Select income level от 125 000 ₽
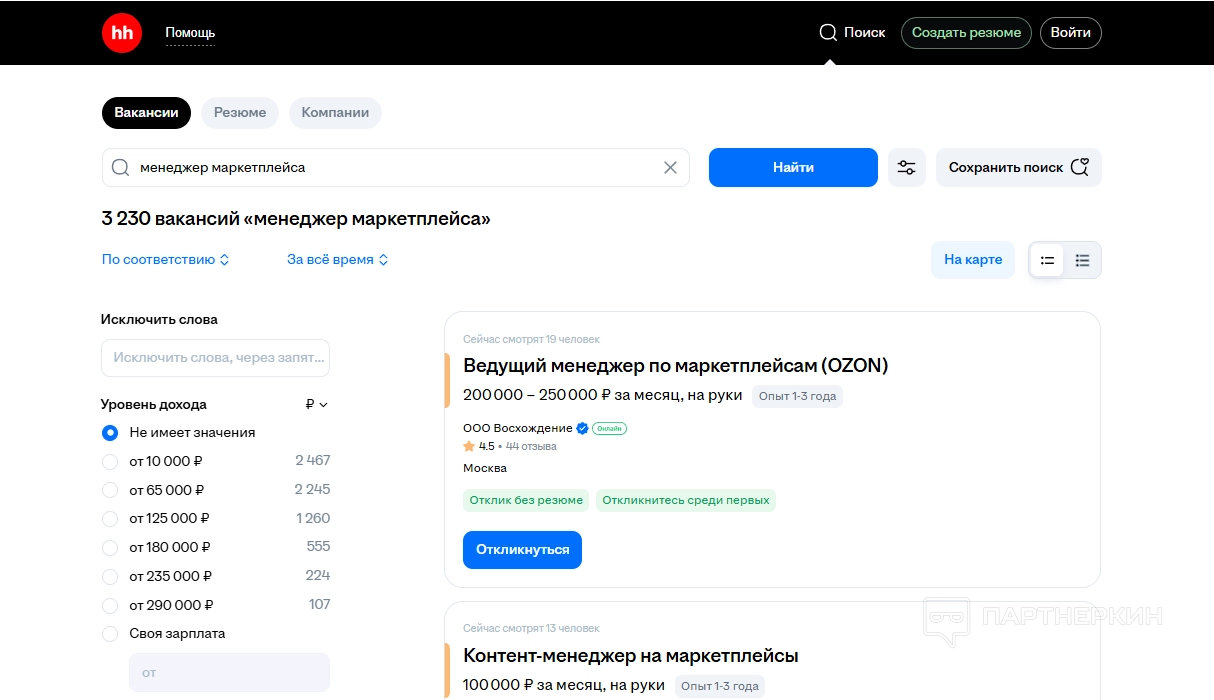The image size is (1214, 700). click(x=110, y=519)
